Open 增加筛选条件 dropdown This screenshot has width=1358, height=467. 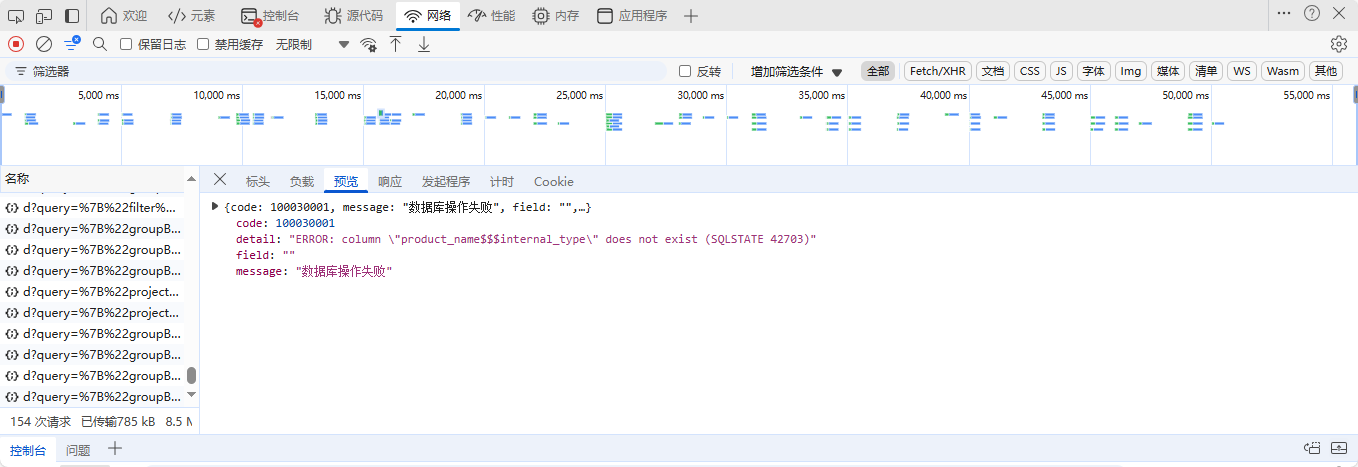coord(797,72)
